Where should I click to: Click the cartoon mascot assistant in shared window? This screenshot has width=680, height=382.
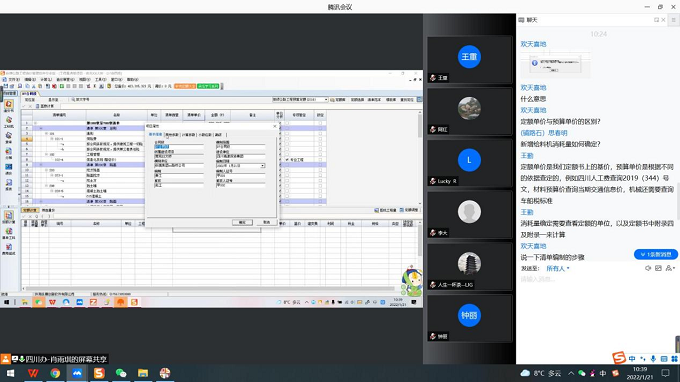[412, 282]
